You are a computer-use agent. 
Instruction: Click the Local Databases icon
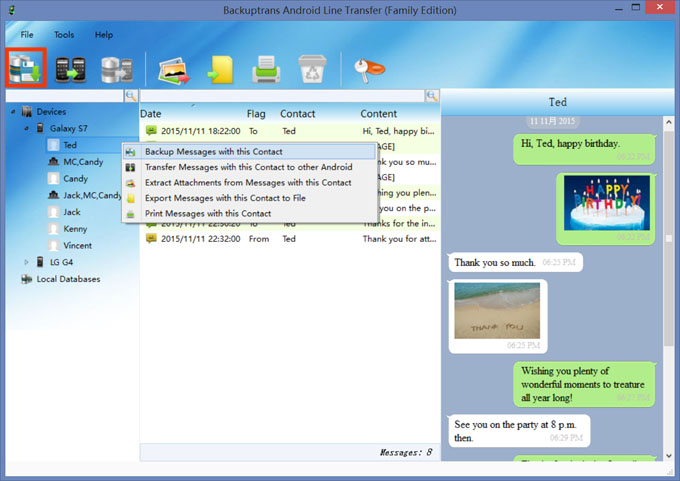point(27,279)
